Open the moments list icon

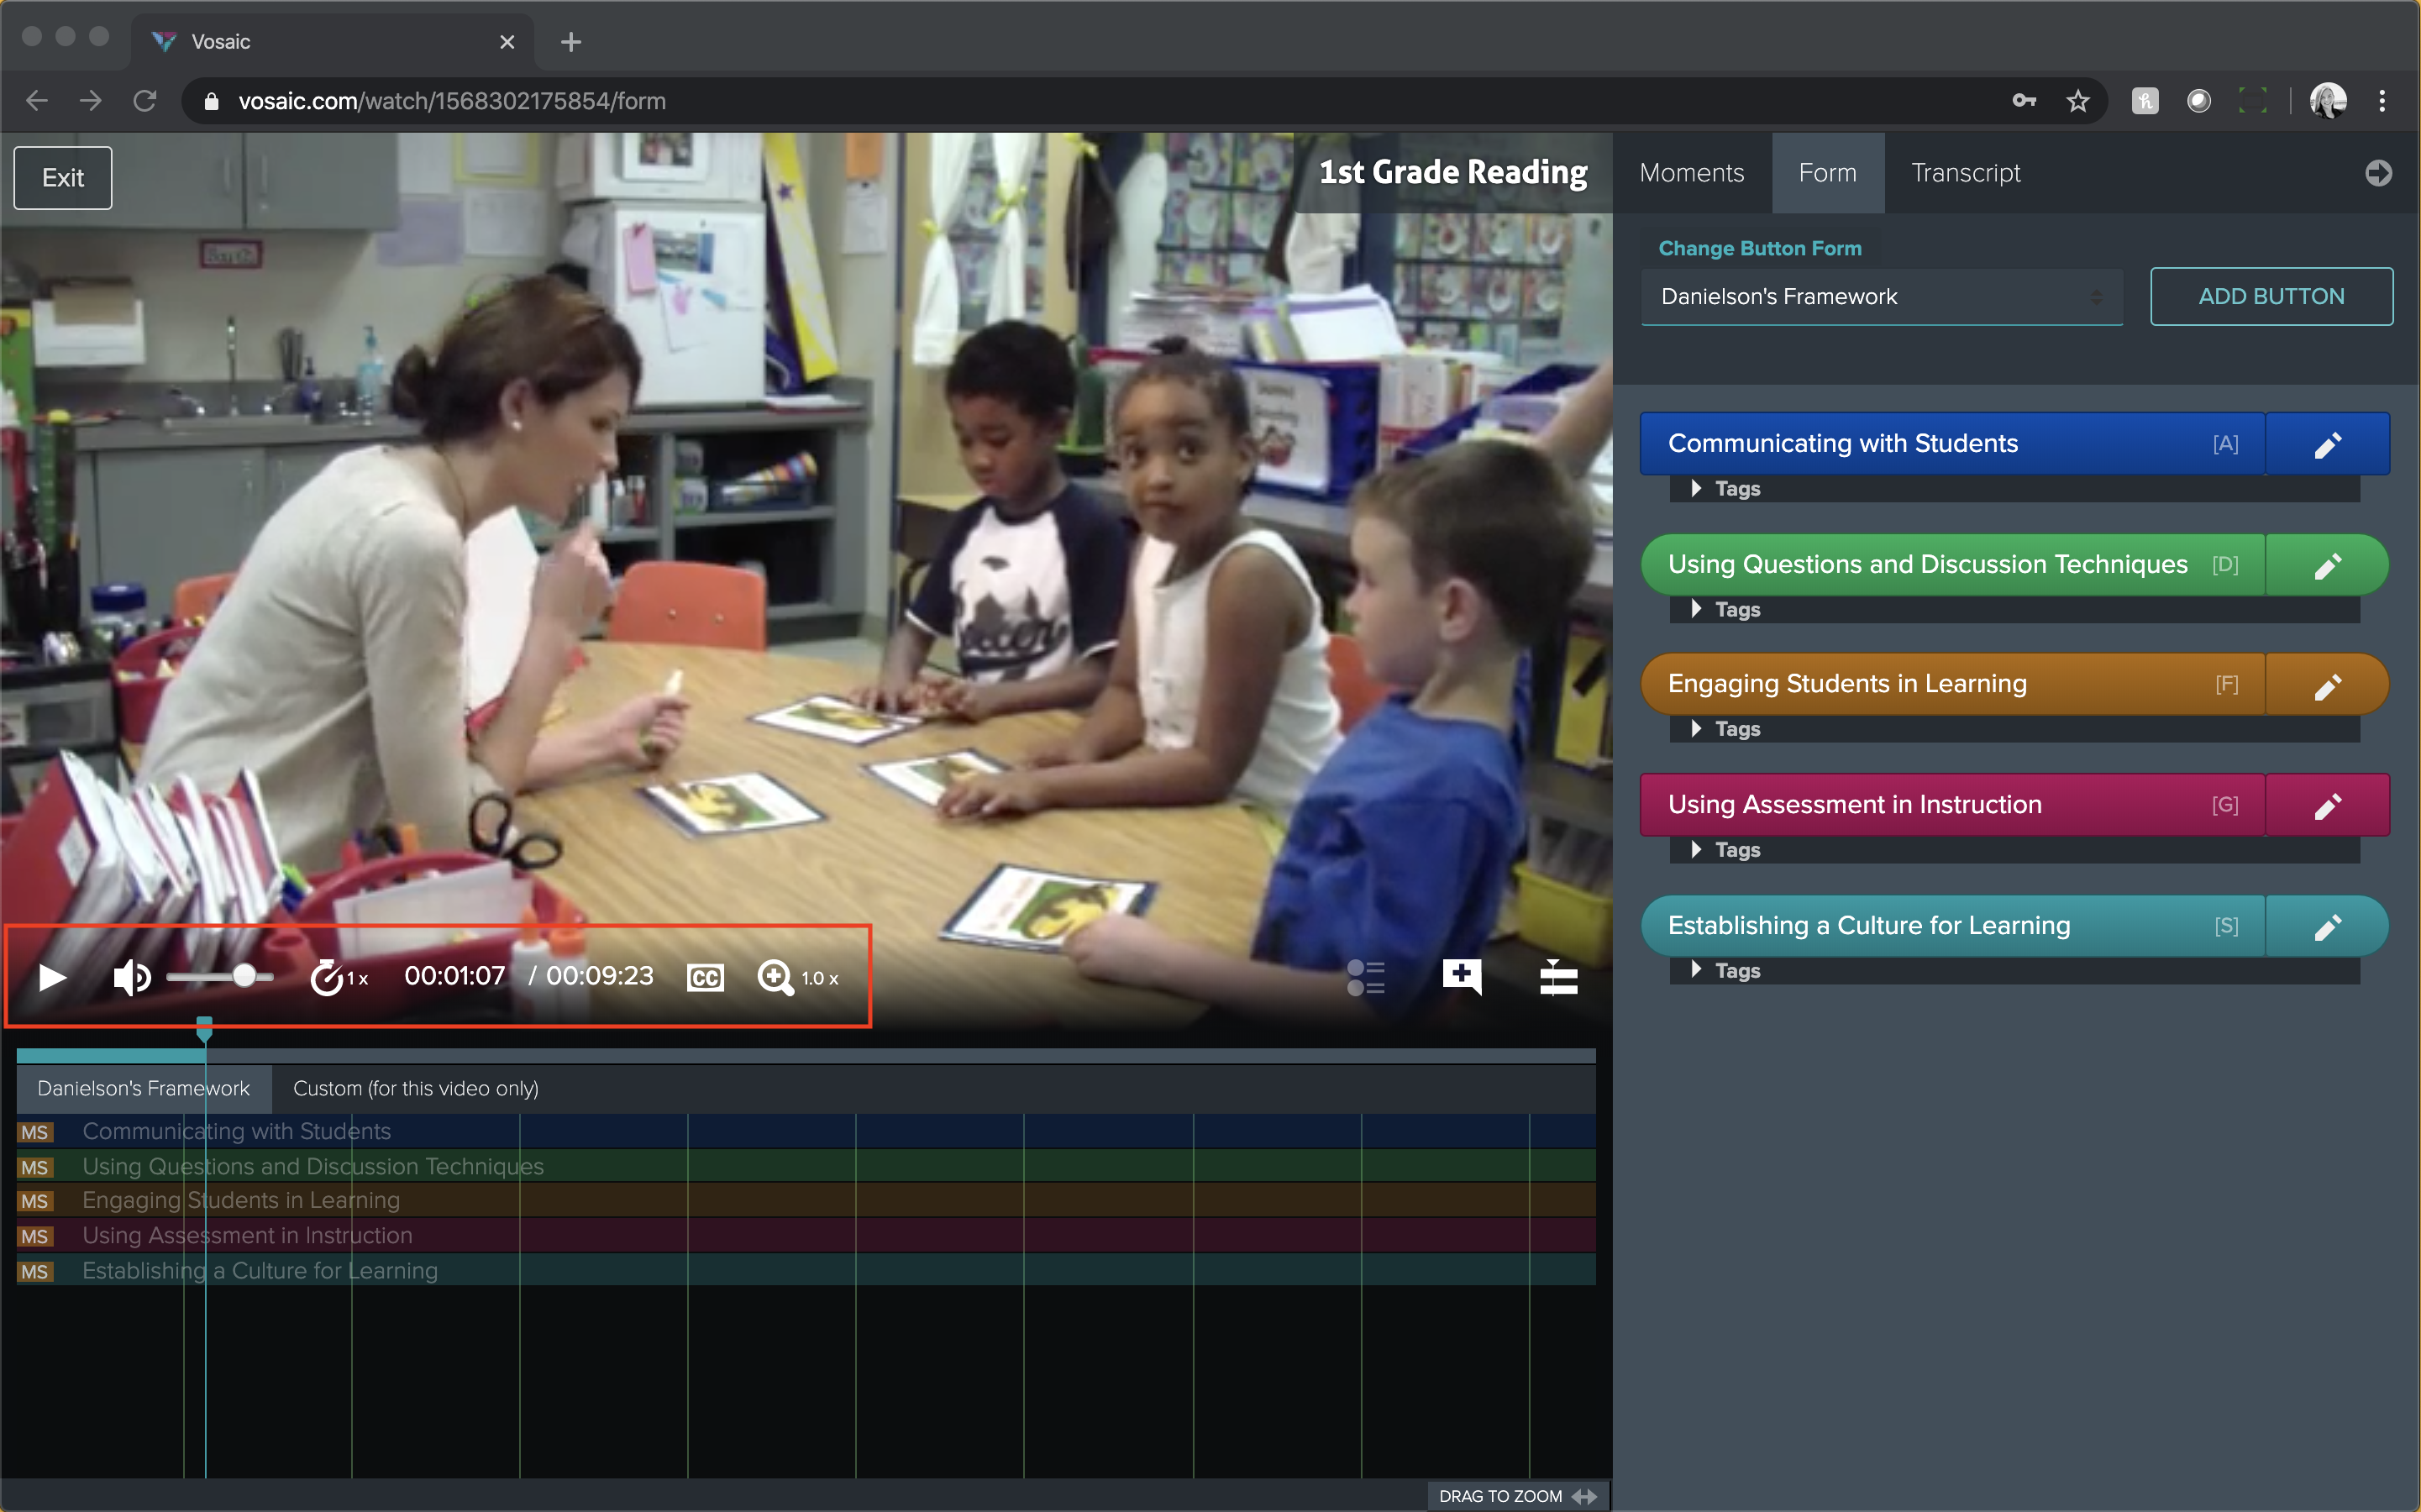tap(1366, 977)
